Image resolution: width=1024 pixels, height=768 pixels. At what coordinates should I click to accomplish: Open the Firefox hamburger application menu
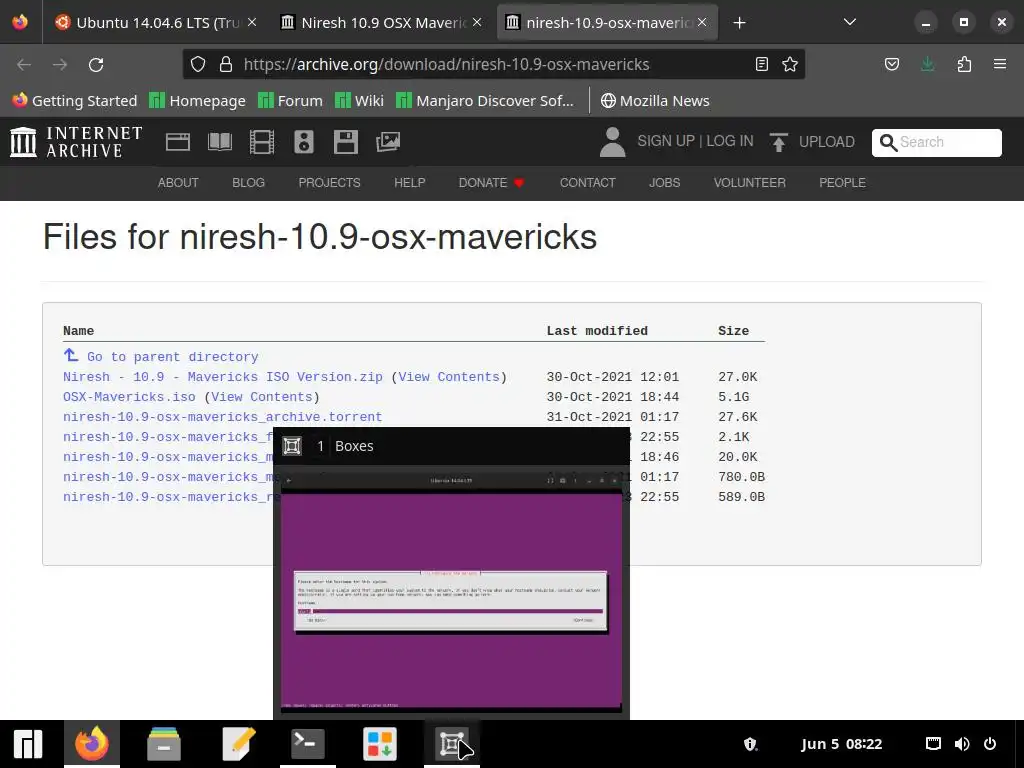[999, 64]
